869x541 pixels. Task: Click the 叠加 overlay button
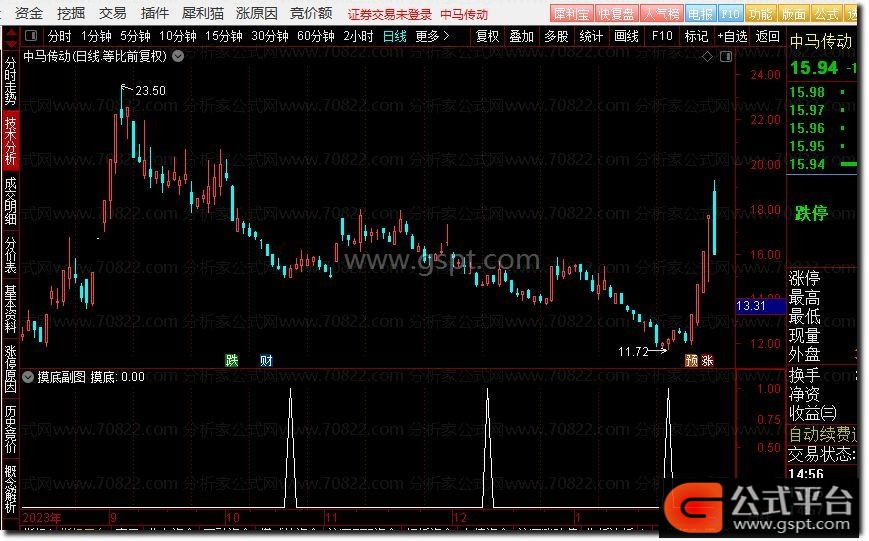click(522, 37)
